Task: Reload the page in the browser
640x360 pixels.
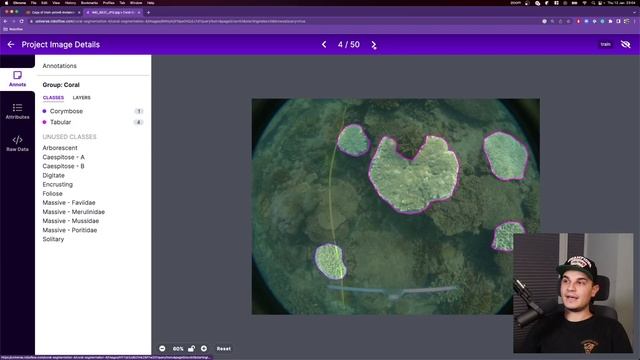Action: tap(22, 21)
